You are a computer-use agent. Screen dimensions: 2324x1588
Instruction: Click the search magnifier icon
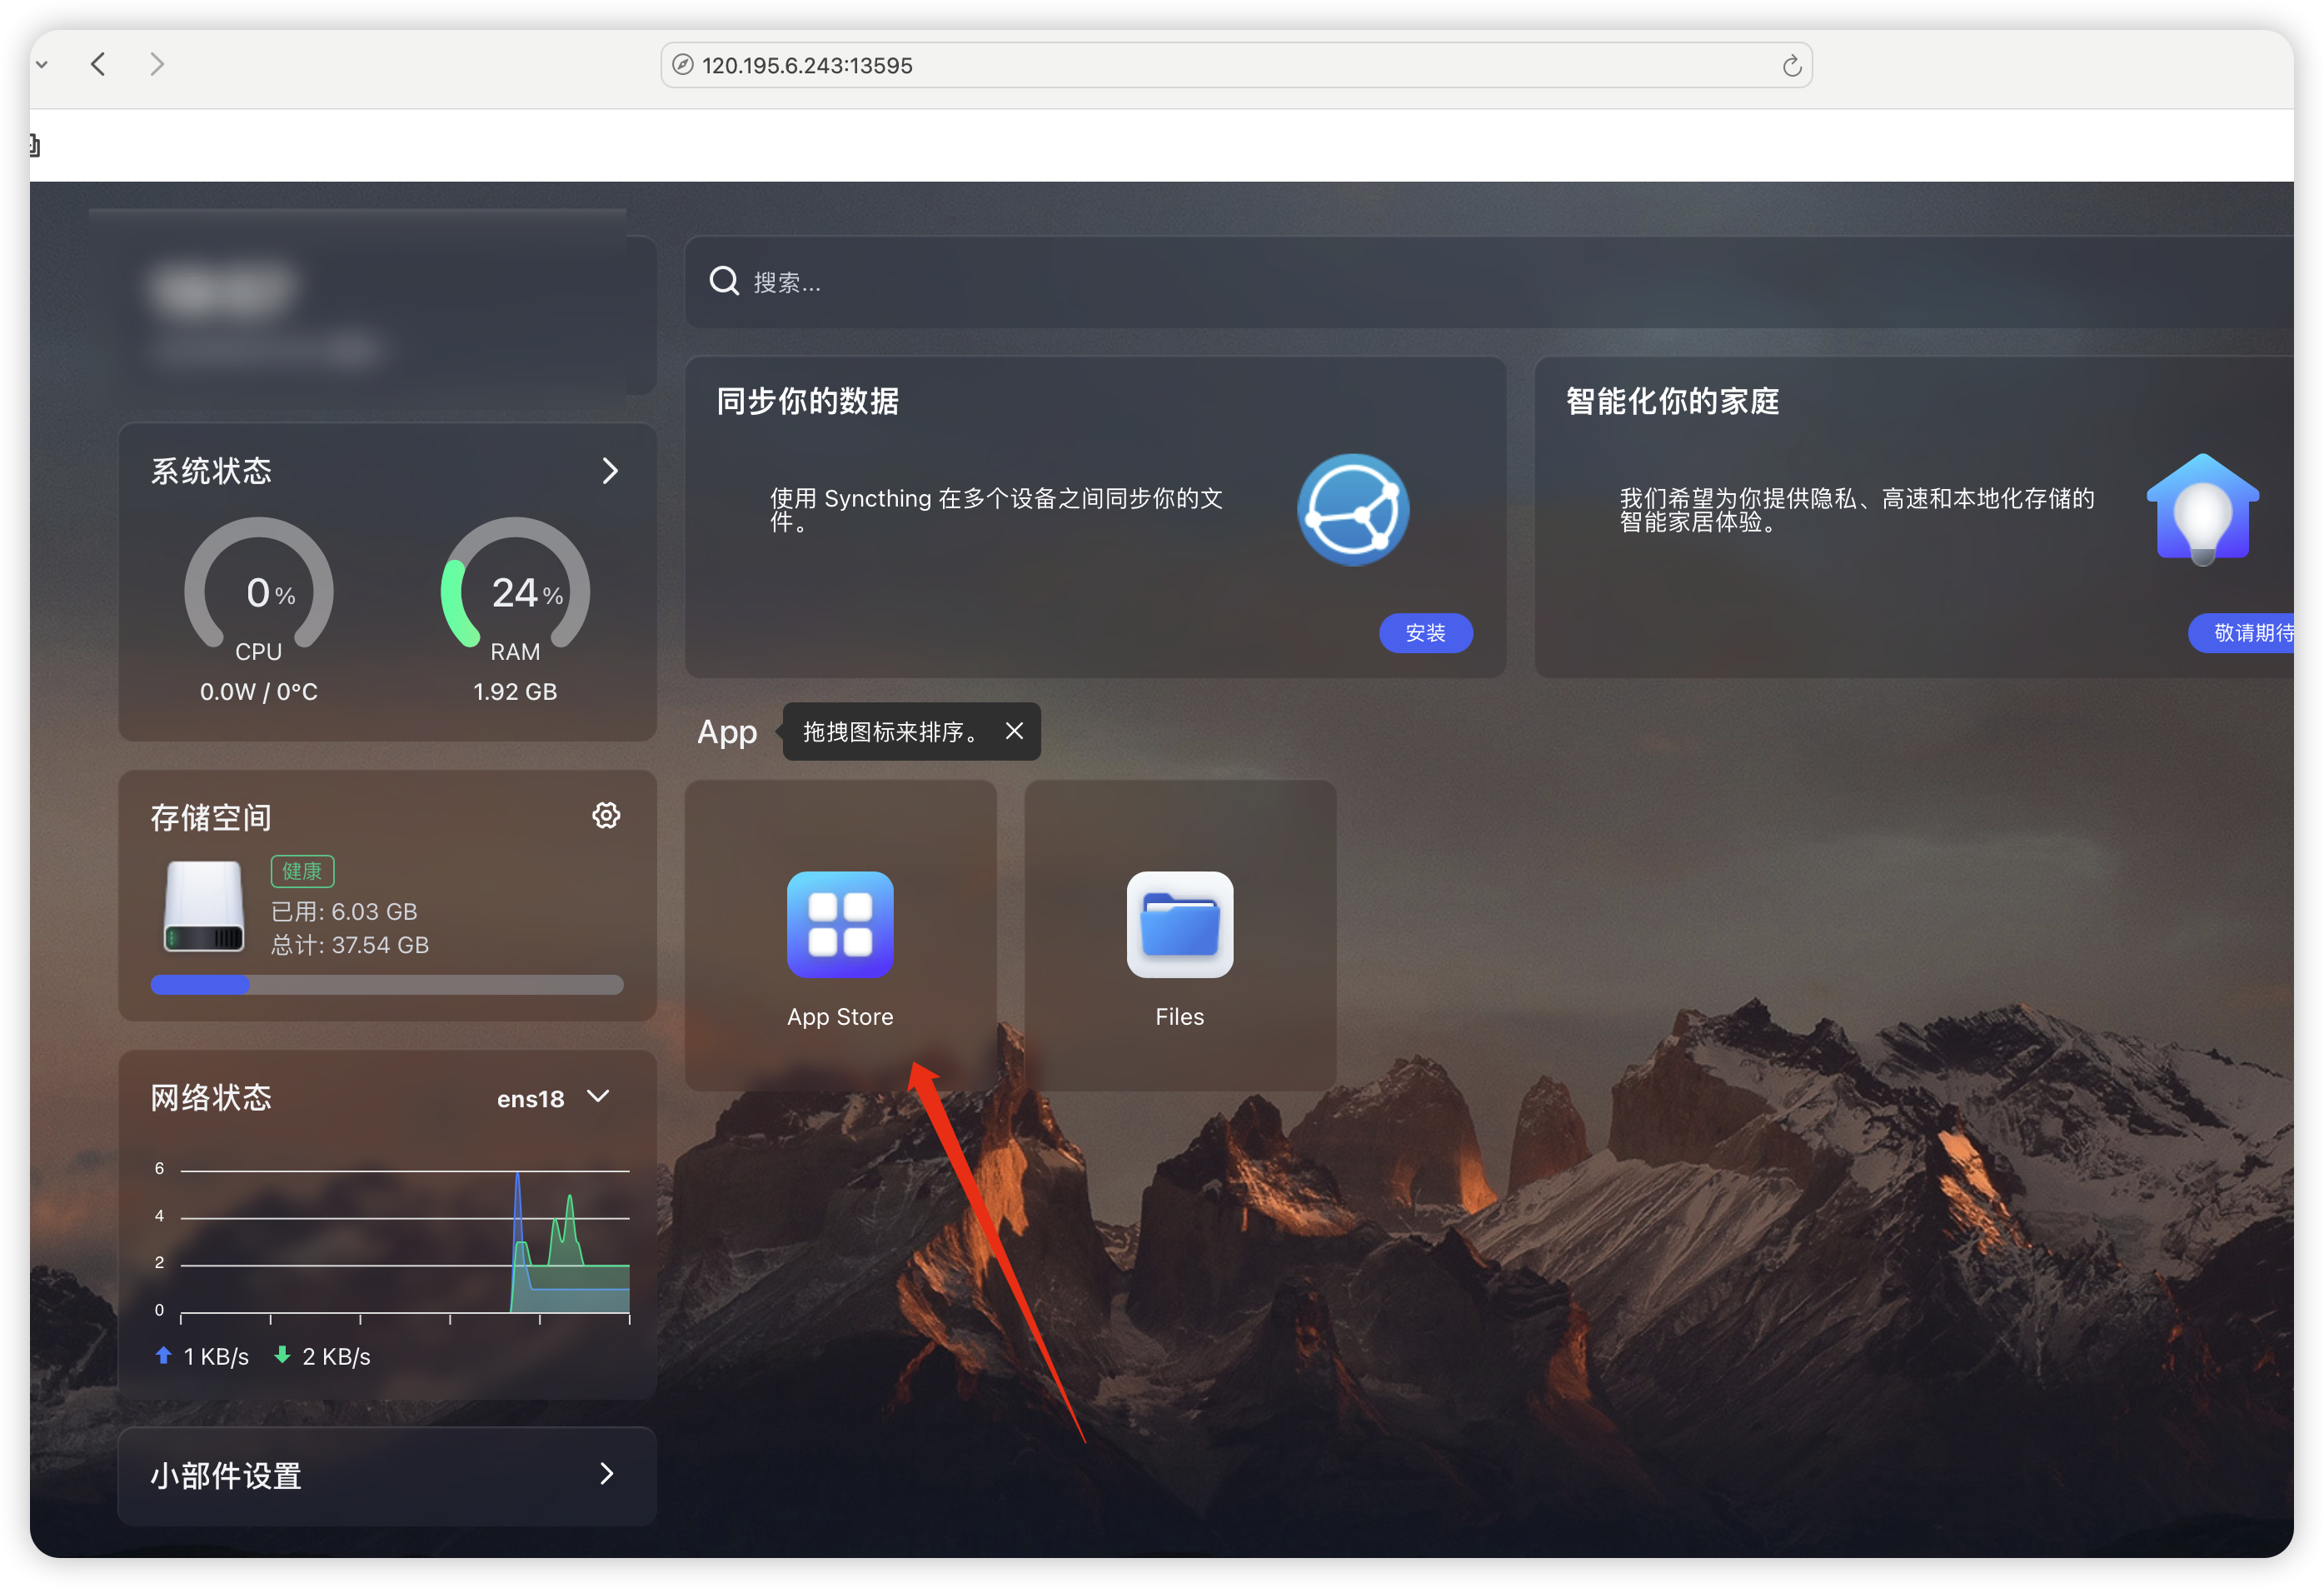coord(723,281)
